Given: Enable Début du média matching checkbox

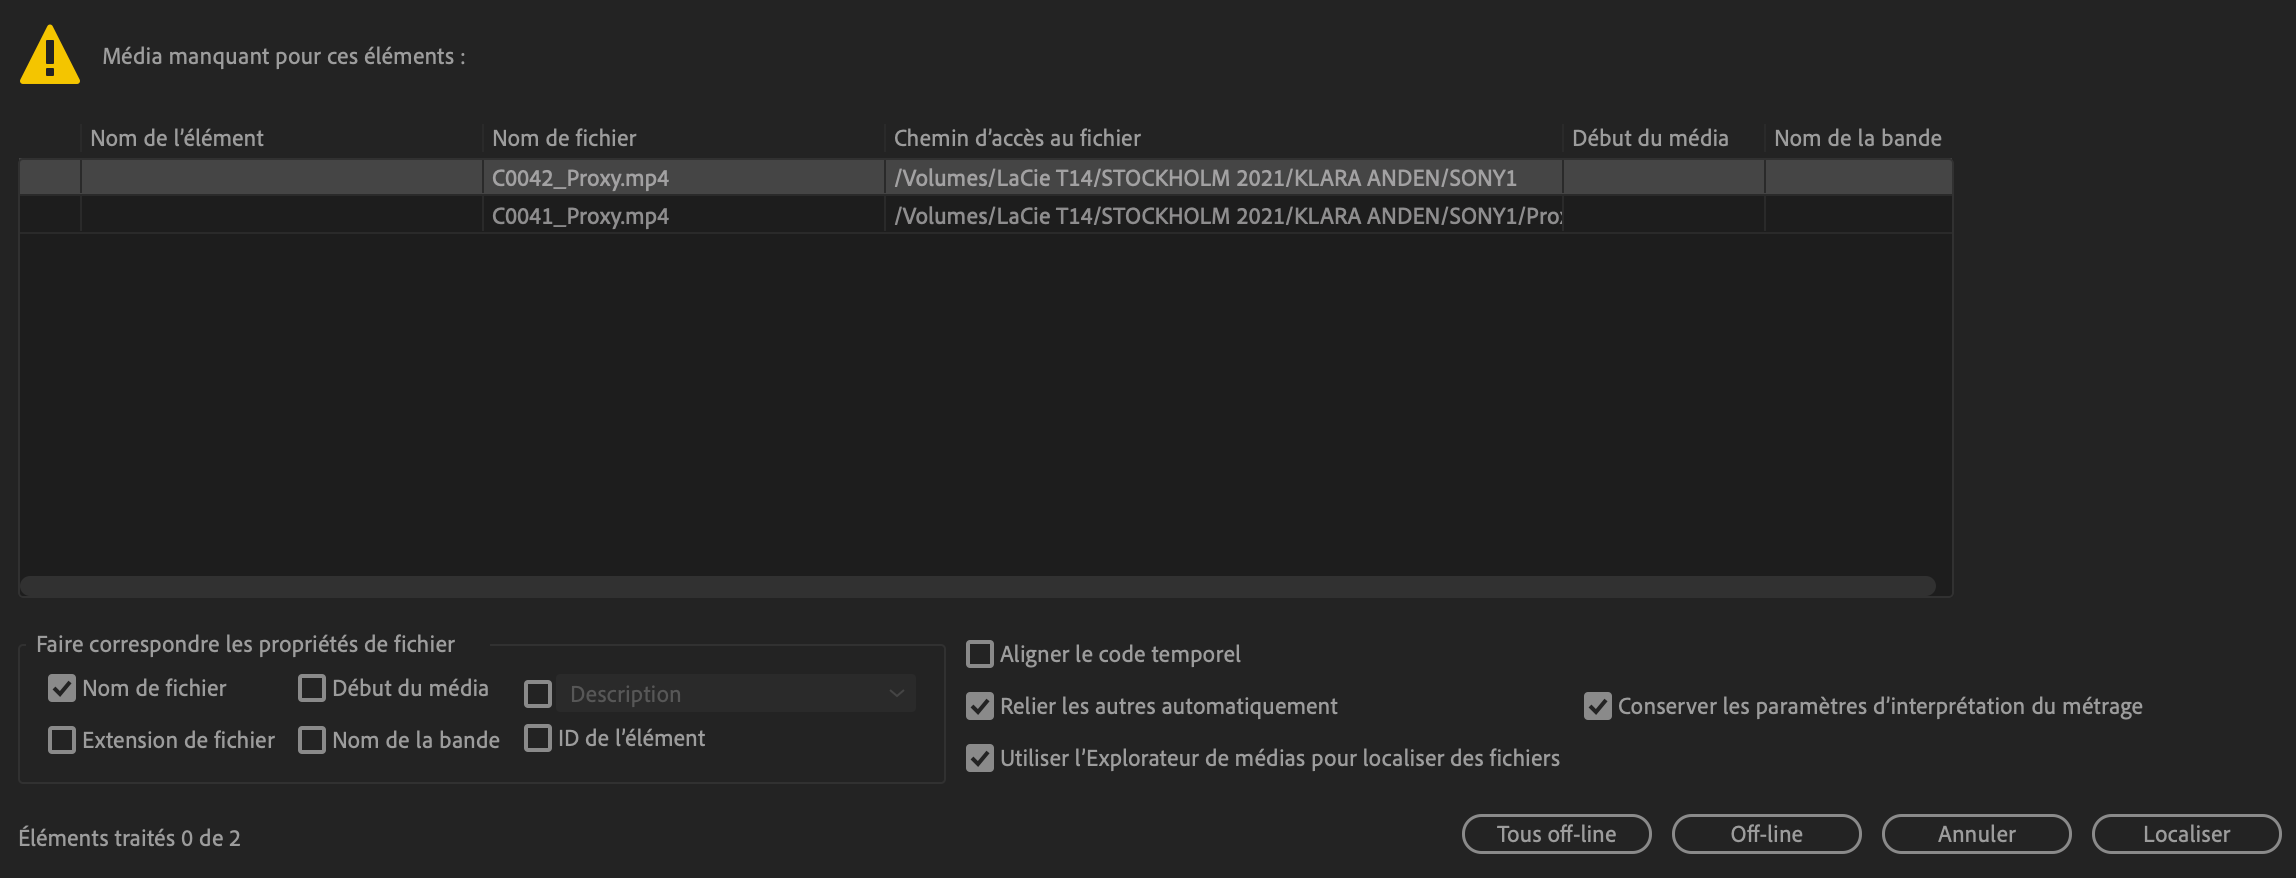Looking at the screenshot, I should (x=312, y=688).
